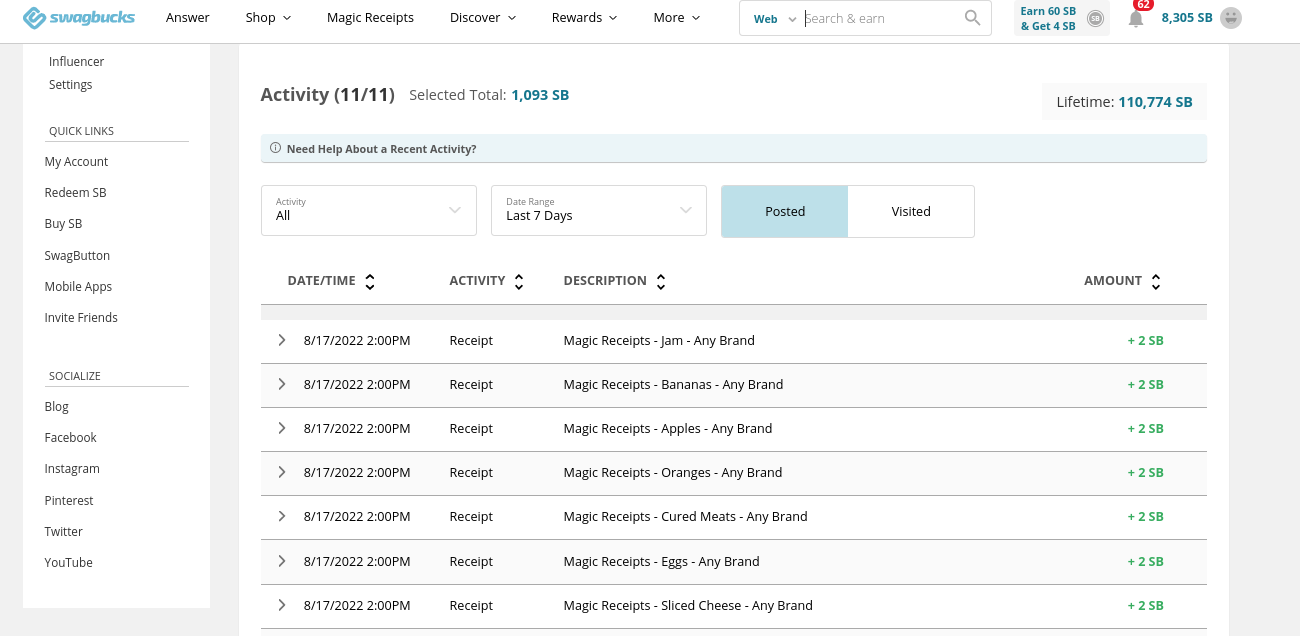
Task: Click the + 2 SB amount in Jam row
Action: click(x=1145, y=340)
